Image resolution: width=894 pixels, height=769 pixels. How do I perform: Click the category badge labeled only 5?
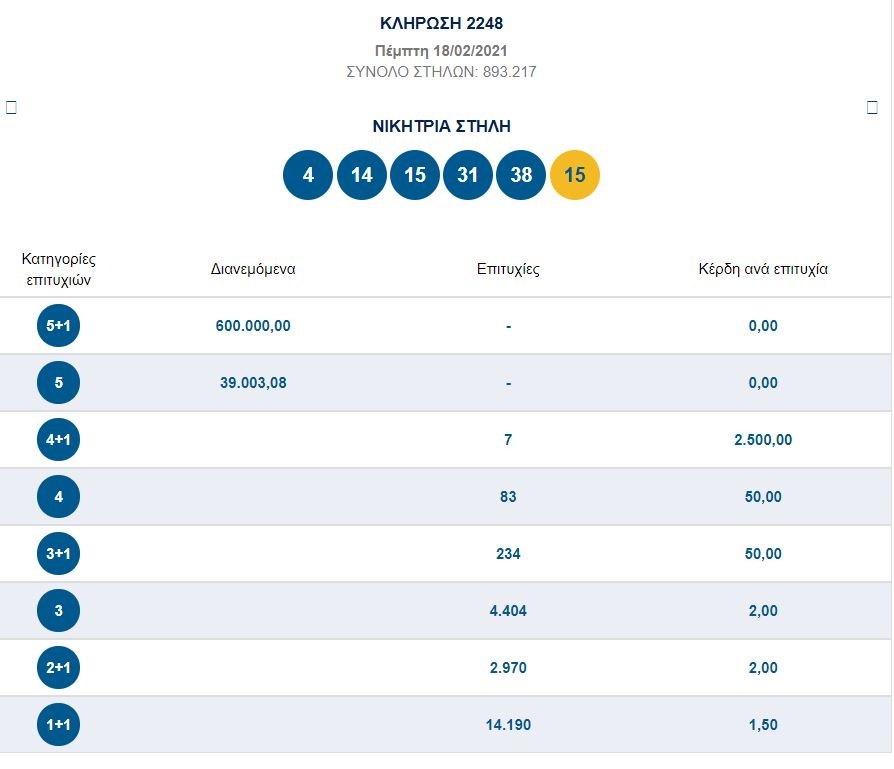point(58,383)
